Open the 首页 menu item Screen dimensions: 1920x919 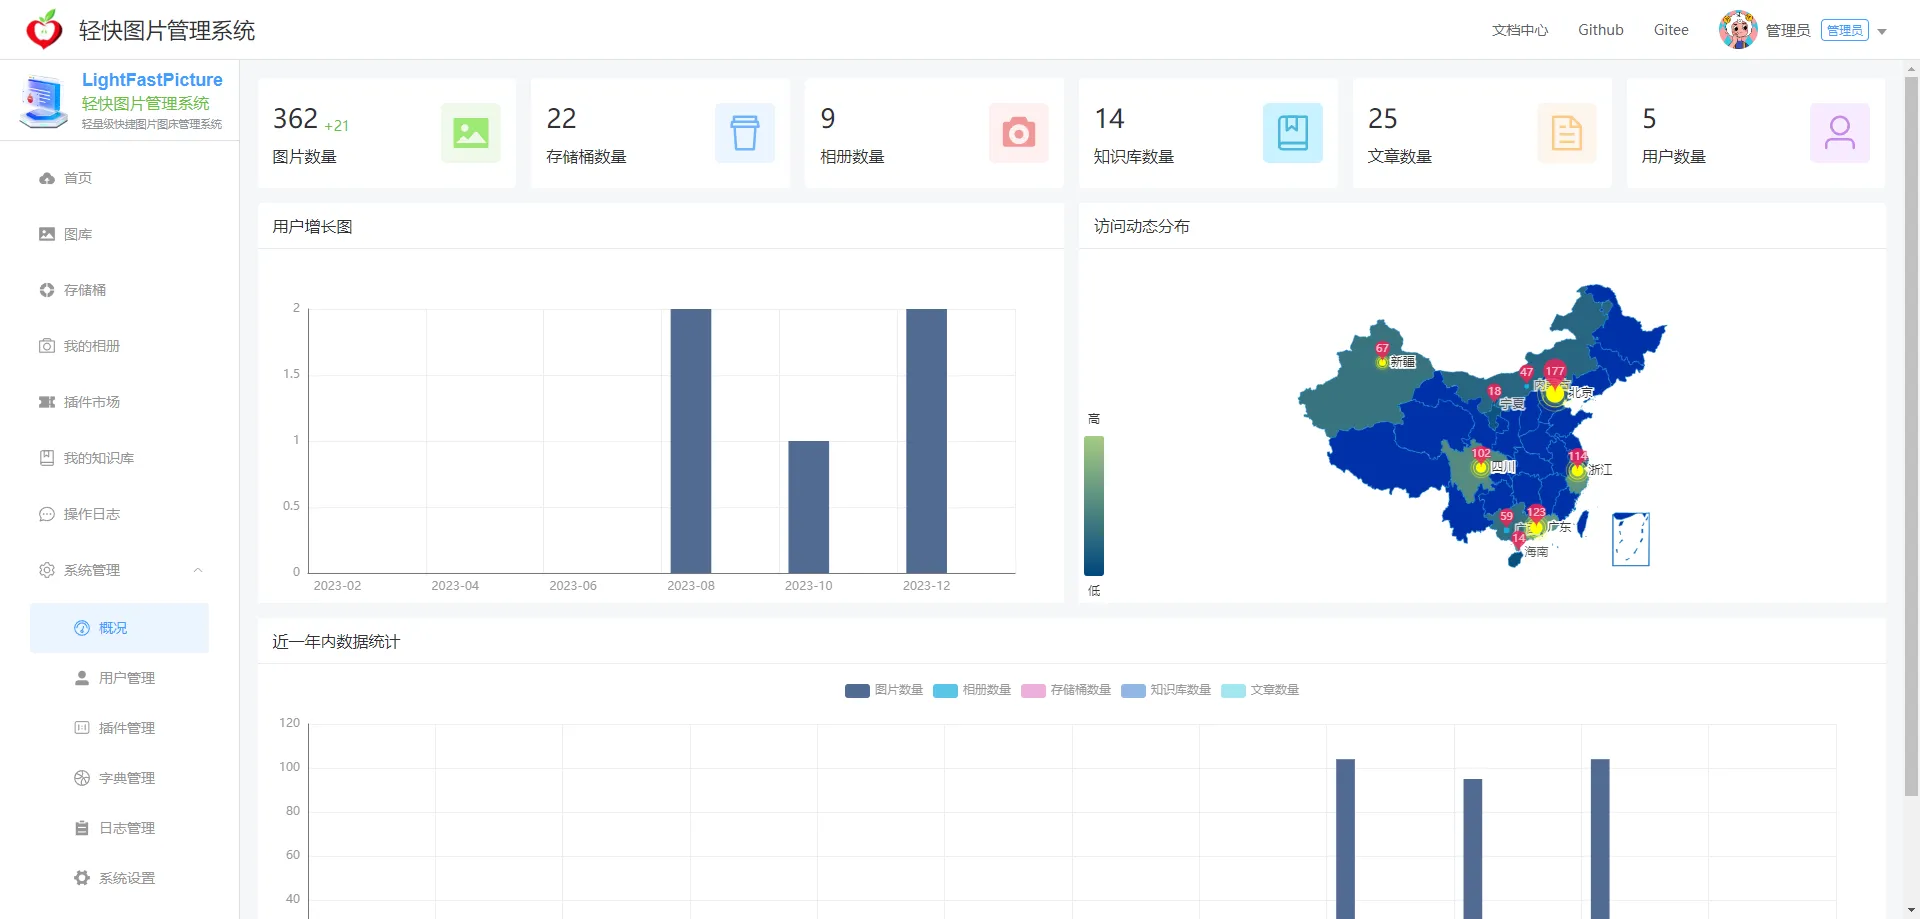(x=120, y=178)
